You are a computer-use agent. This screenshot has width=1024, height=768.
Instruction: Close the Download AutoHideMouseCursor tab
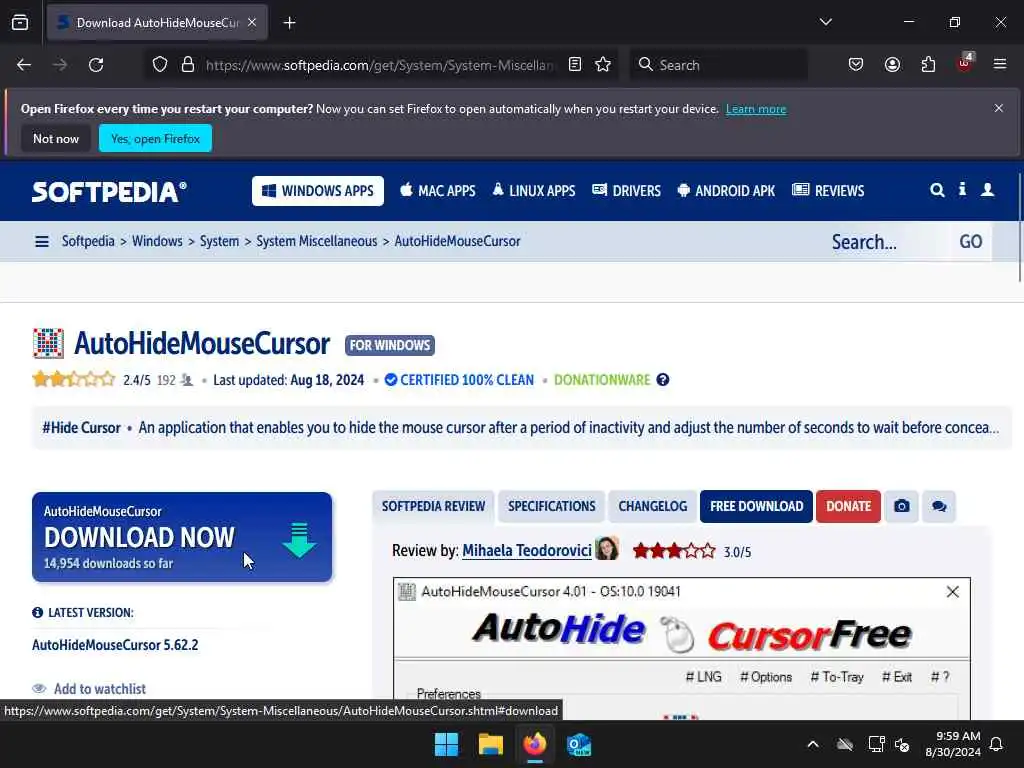252,22
